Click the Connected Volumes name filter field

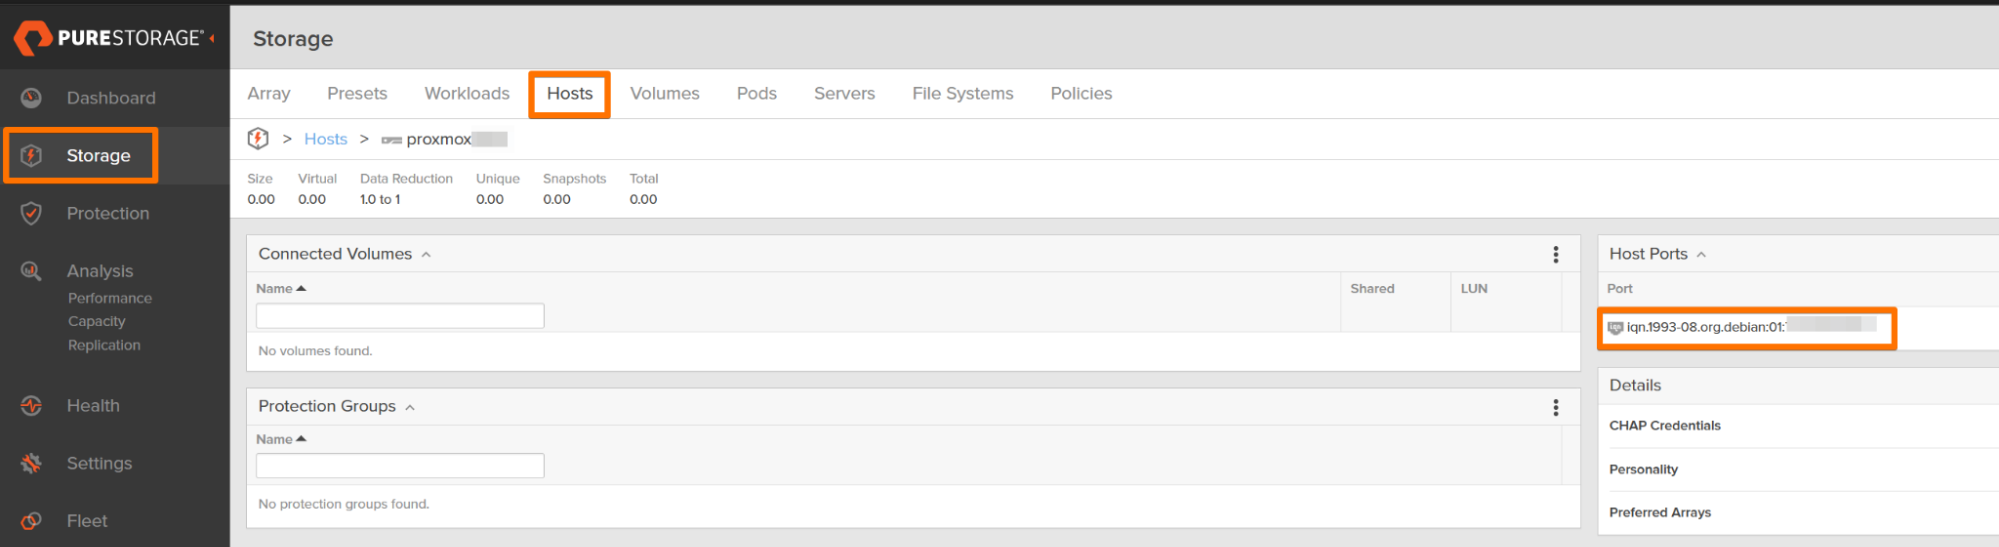[400, 316]
